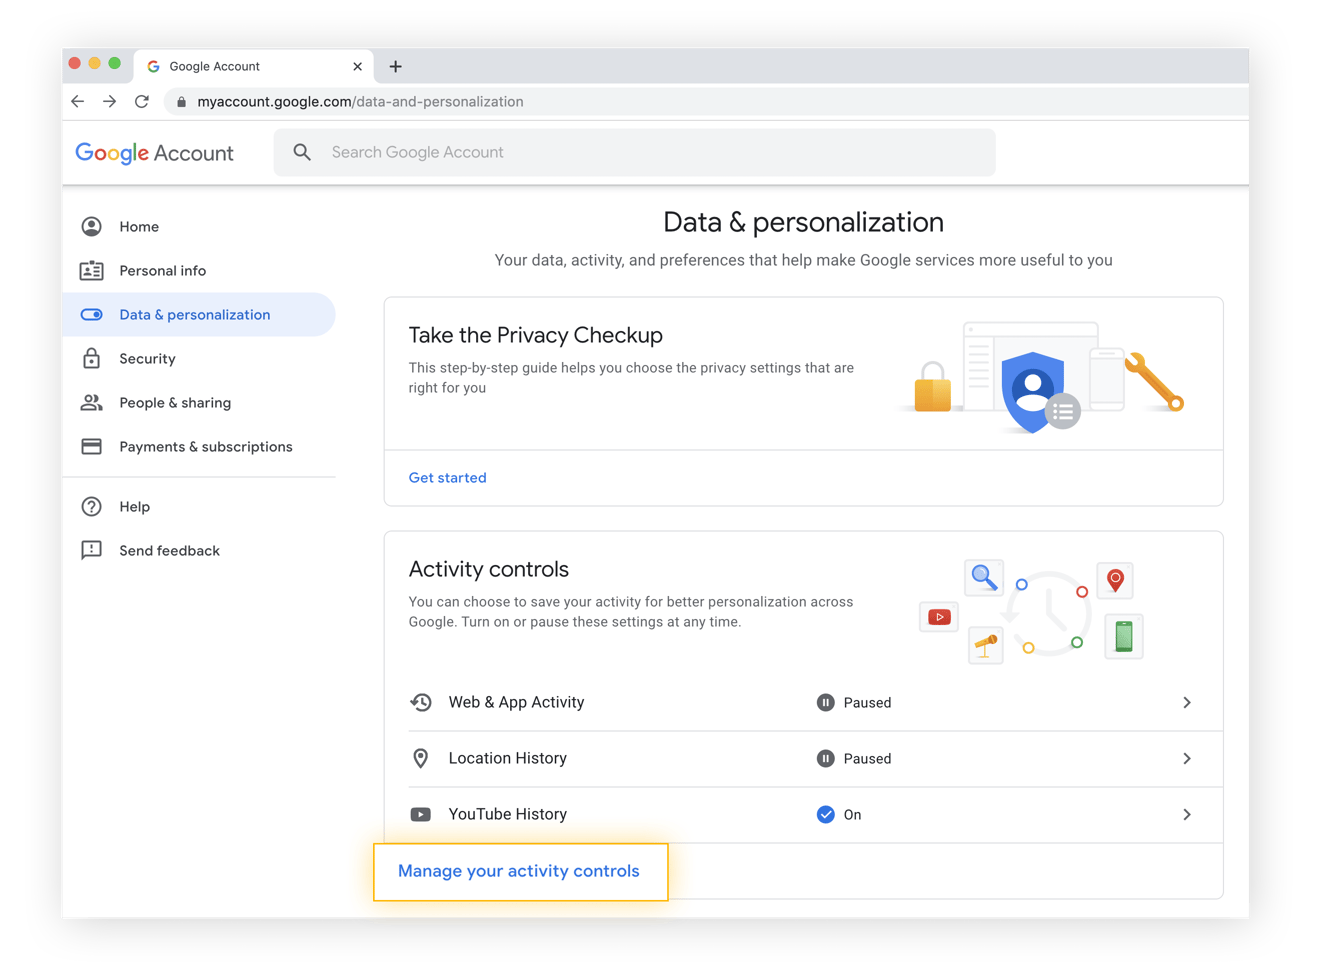Image resolution: width=1317 pixels, height=973 pixels.
Task: Click the Help question mark icon
Action: tap(91, 506)
